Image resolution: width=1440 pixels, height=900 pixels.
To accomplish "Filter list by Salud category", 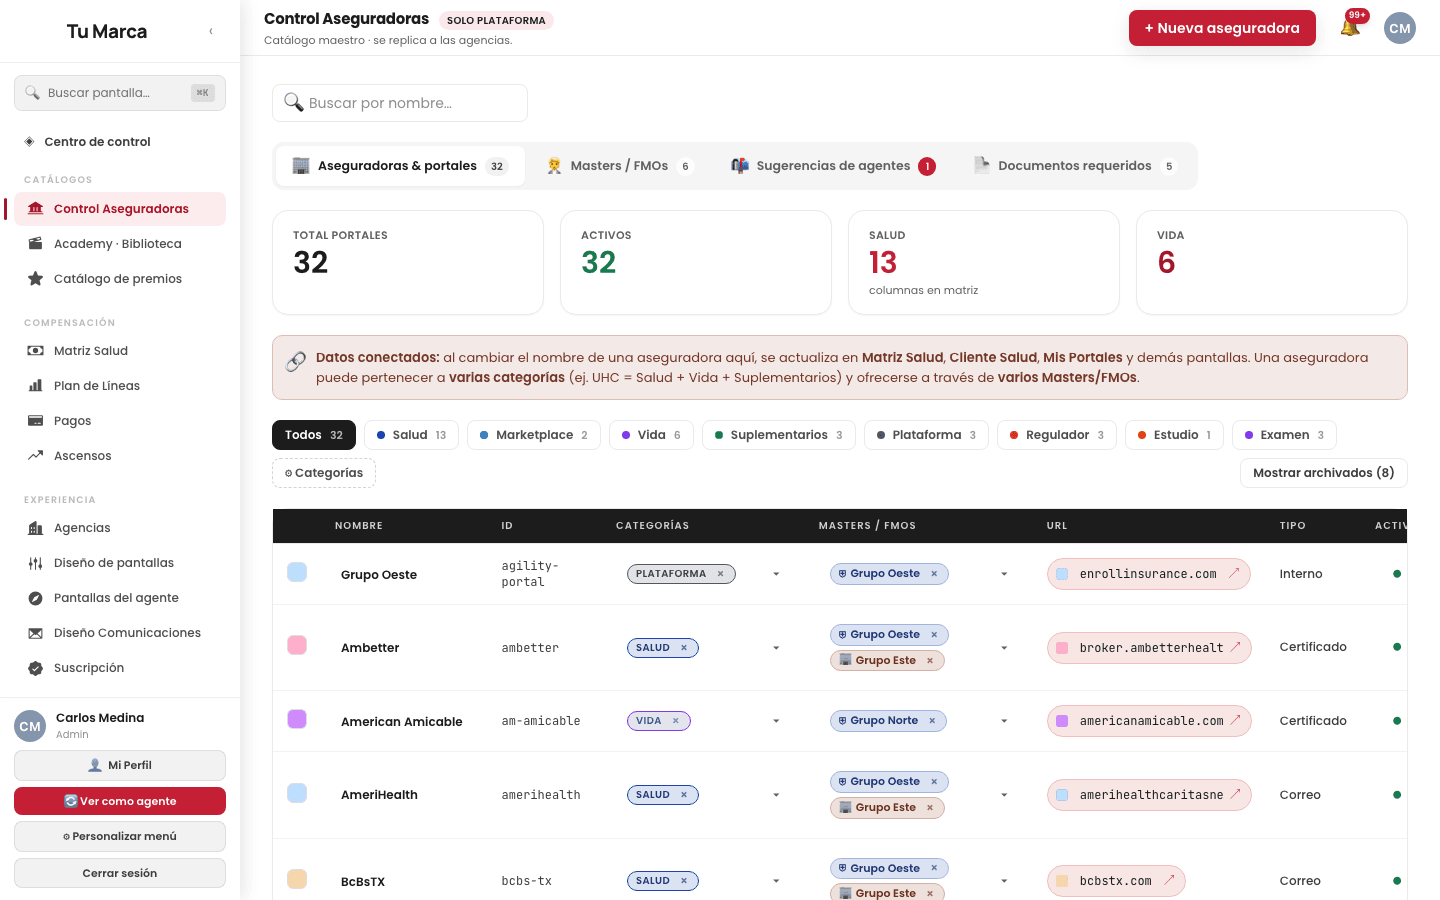I will (x=412, y=435).
